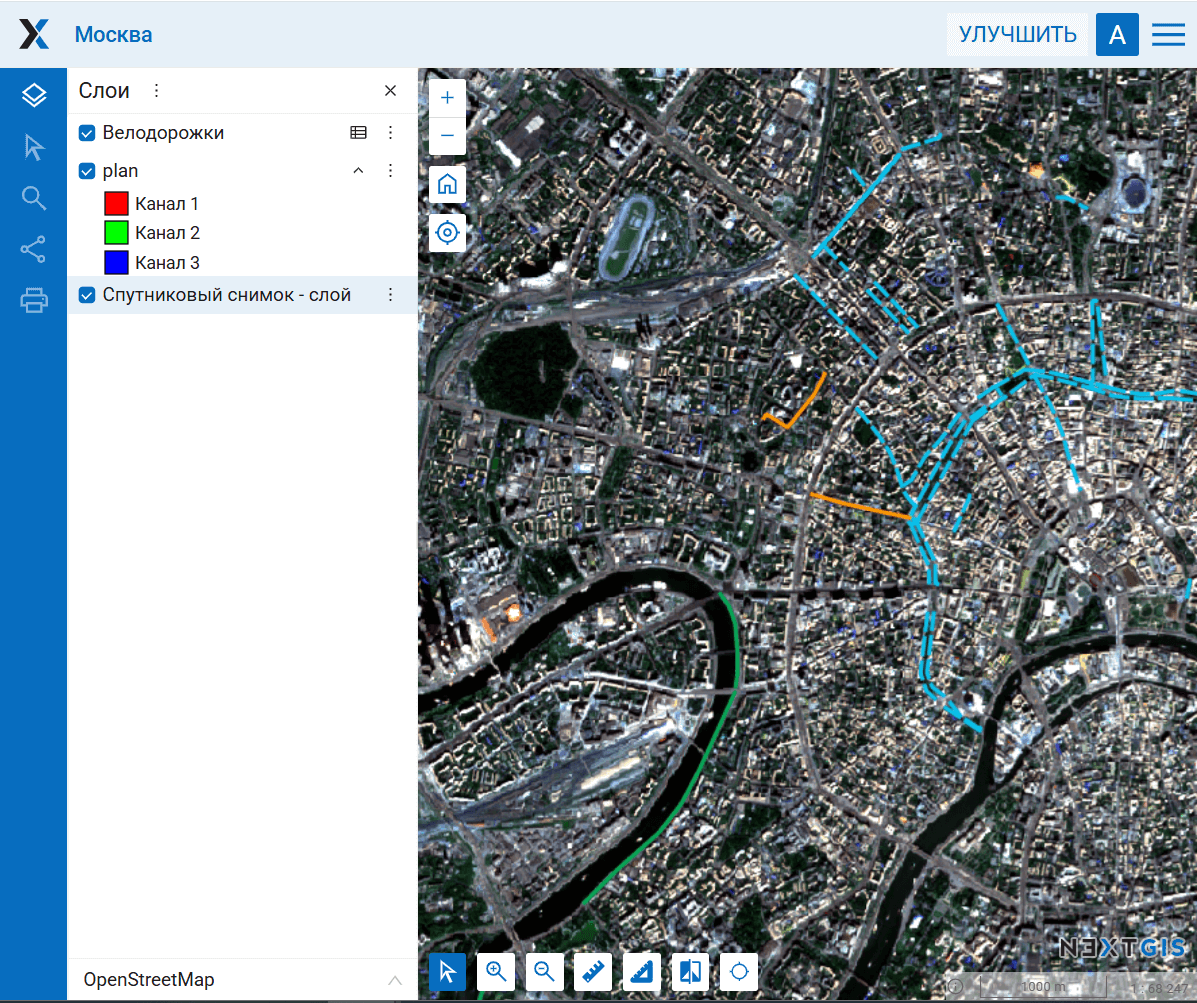The width and height of the screenshot is (1197, 1003).
Task: Toggle the plan layer checkbox
Action: coord(87,171)
